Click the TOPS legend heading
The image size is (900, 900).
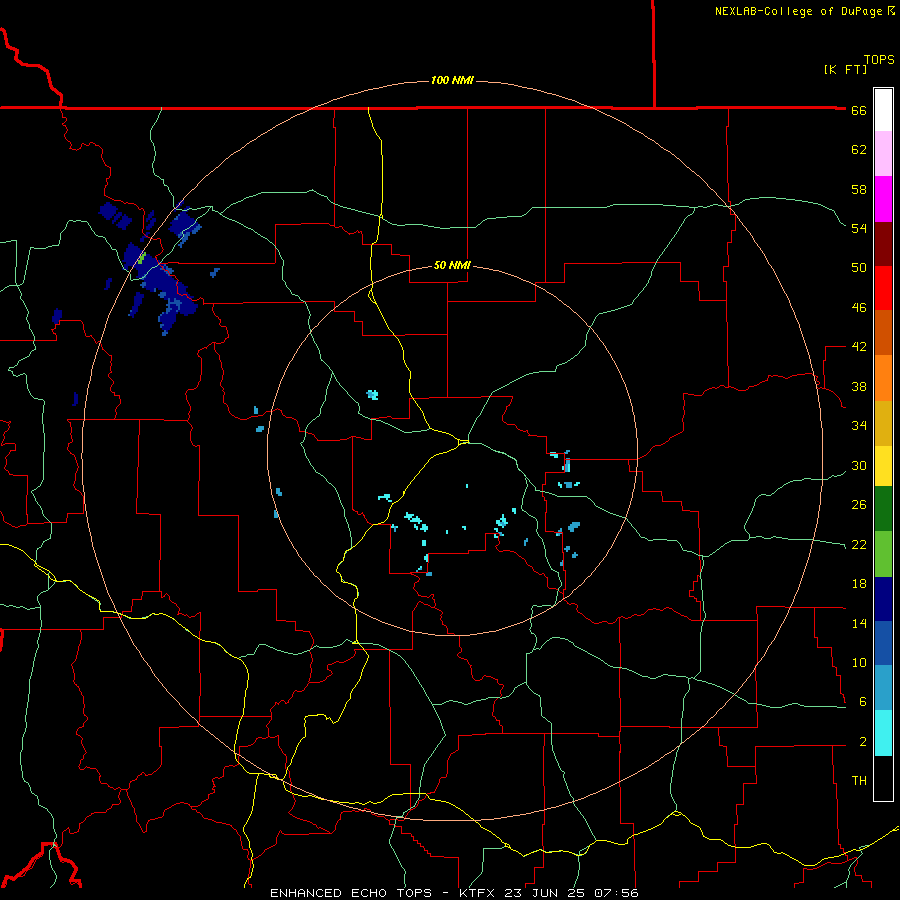879,59
